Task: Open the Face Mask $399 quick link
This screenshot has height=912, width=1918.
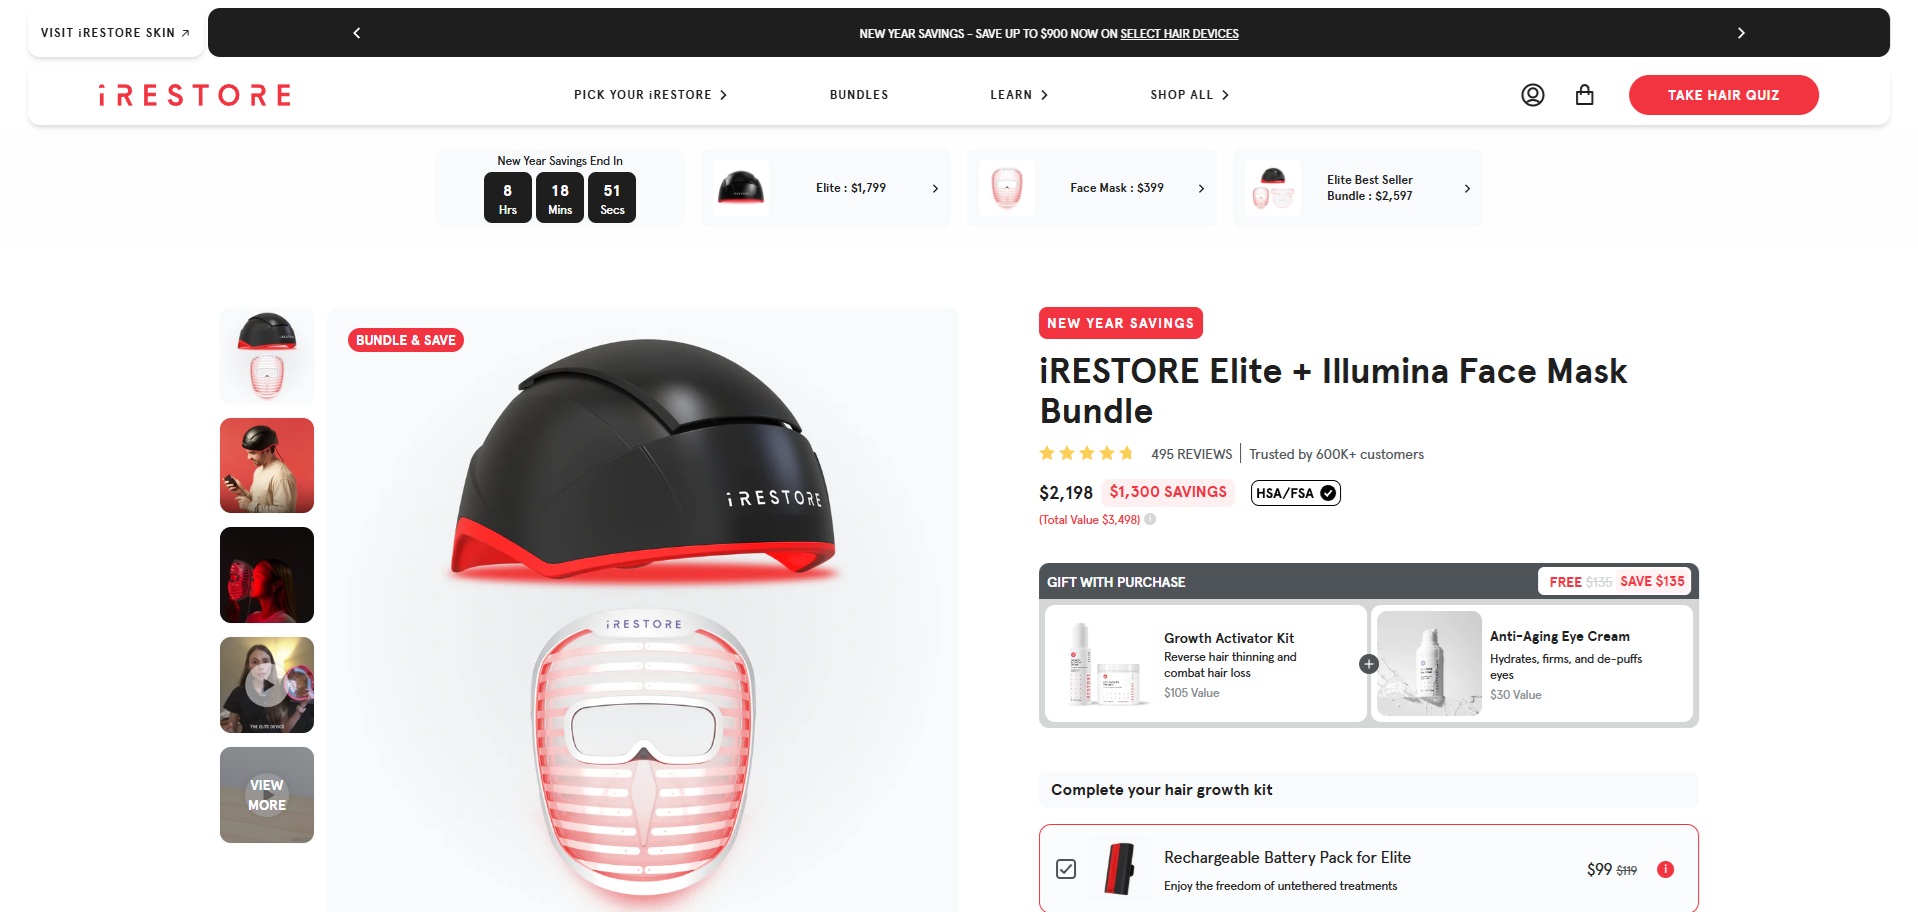Action: 1091,188
